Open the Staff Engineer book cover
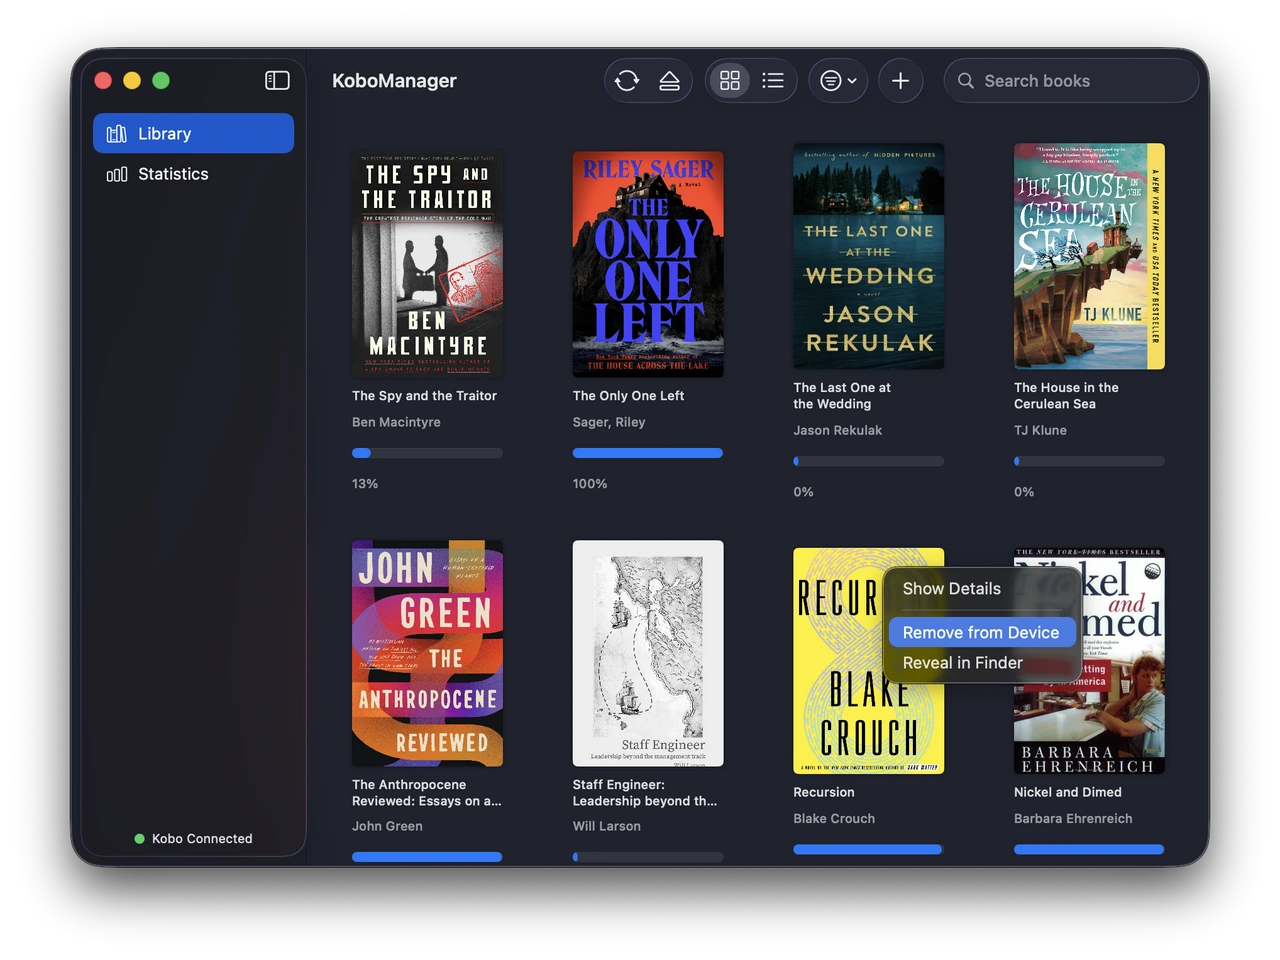Viewport: 1280px width, 960px height. [x=648, y=653]
